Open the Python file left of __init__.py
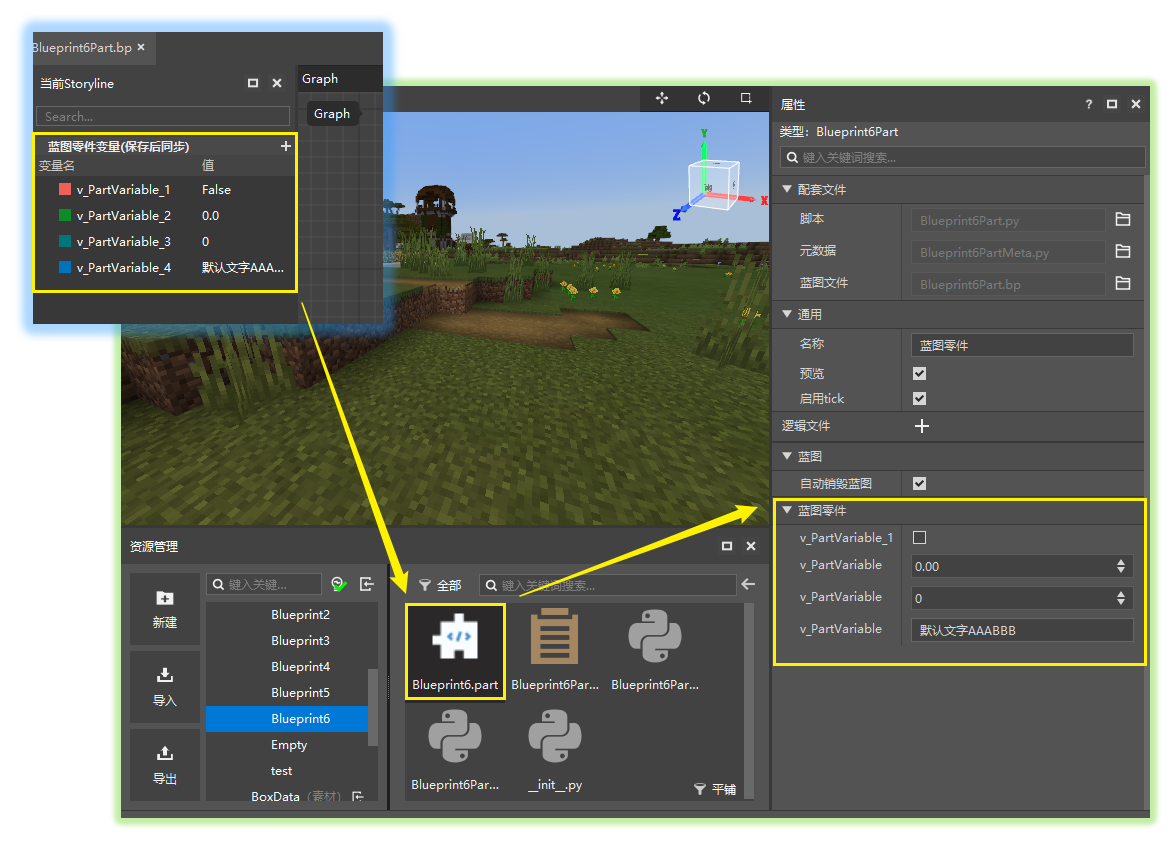Viewport: 1176px width, 844px height. [454, 737]
